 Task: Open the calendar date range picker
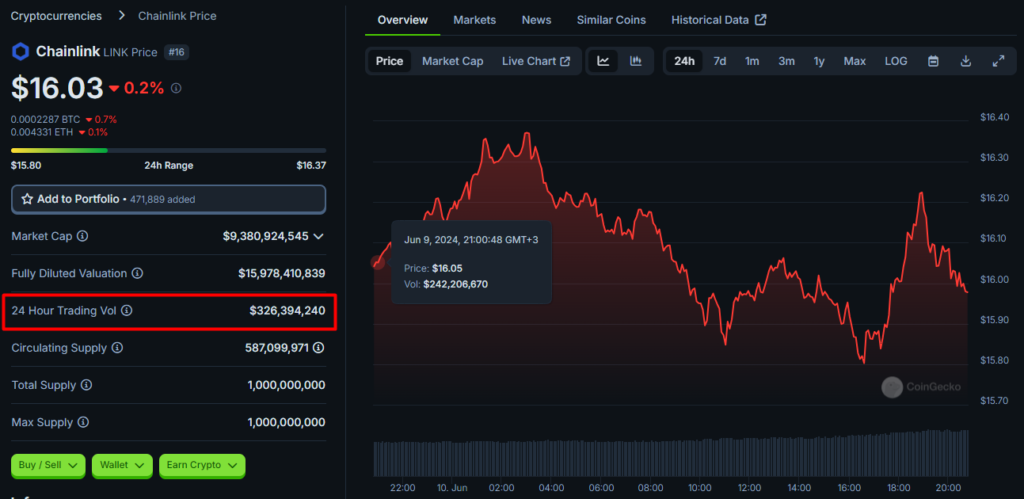(x=933, y=61)
